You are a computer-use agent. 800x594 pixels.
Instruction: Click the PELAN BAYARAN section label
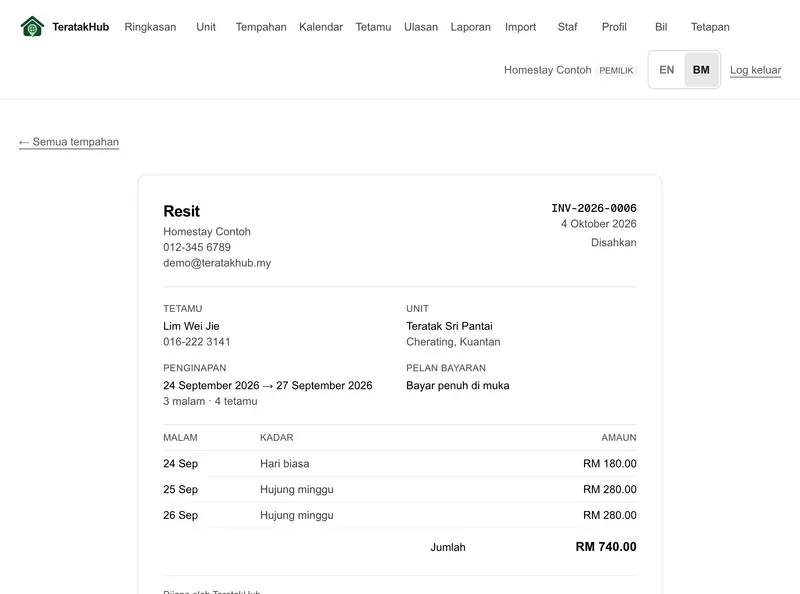[446, 368]
